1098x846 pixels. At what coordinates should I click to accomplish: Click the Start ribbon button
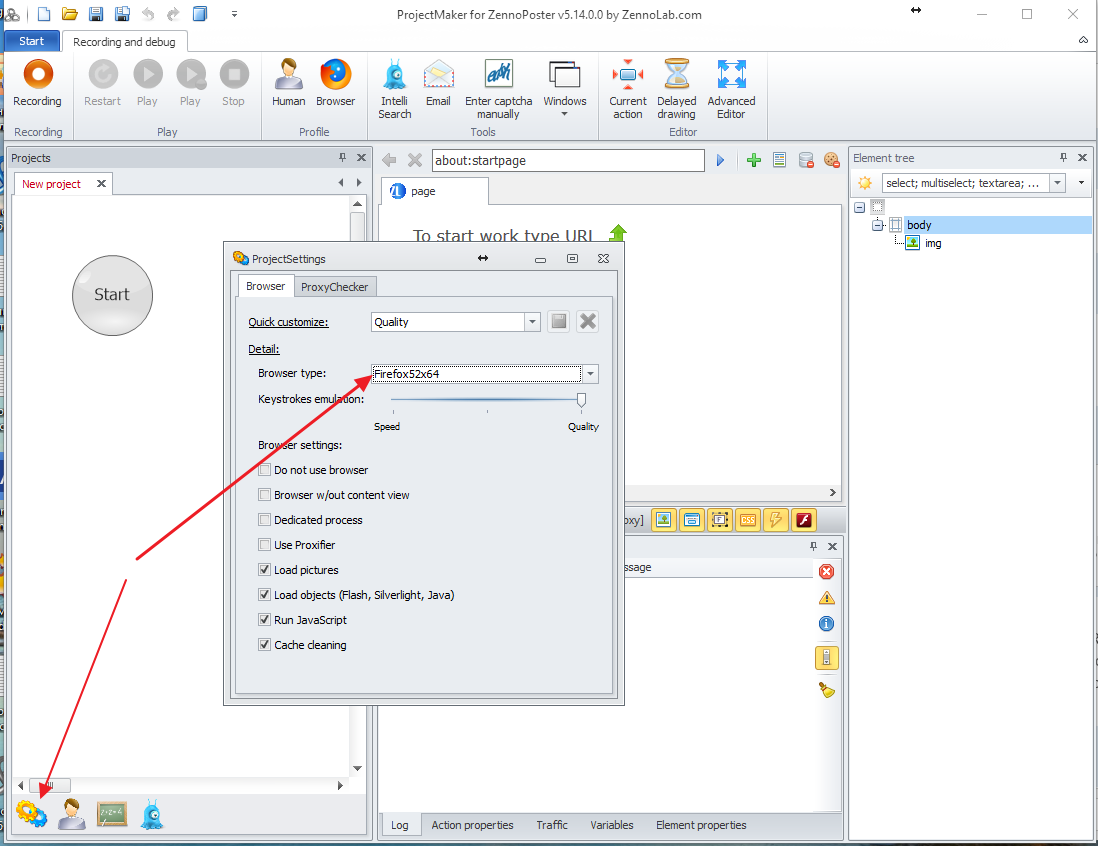[32, 41]
